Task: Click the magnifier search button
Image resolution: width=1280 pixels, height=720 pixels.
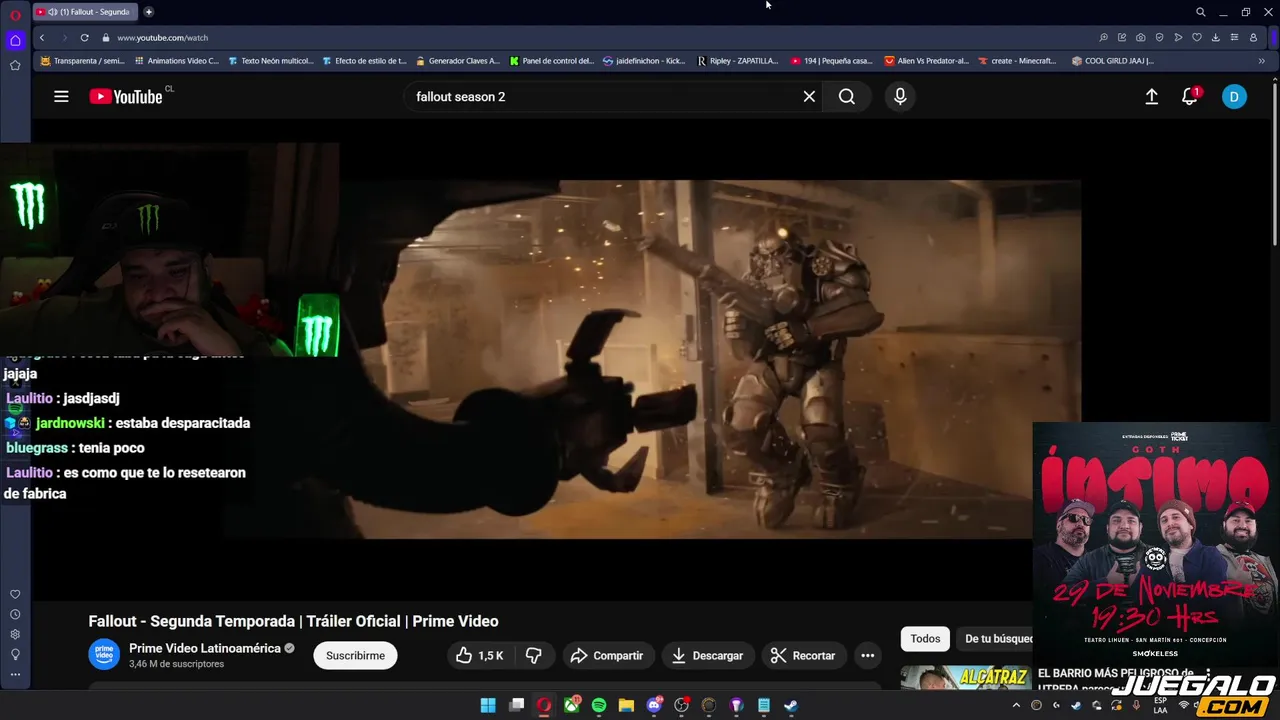Action: (847, 97)
